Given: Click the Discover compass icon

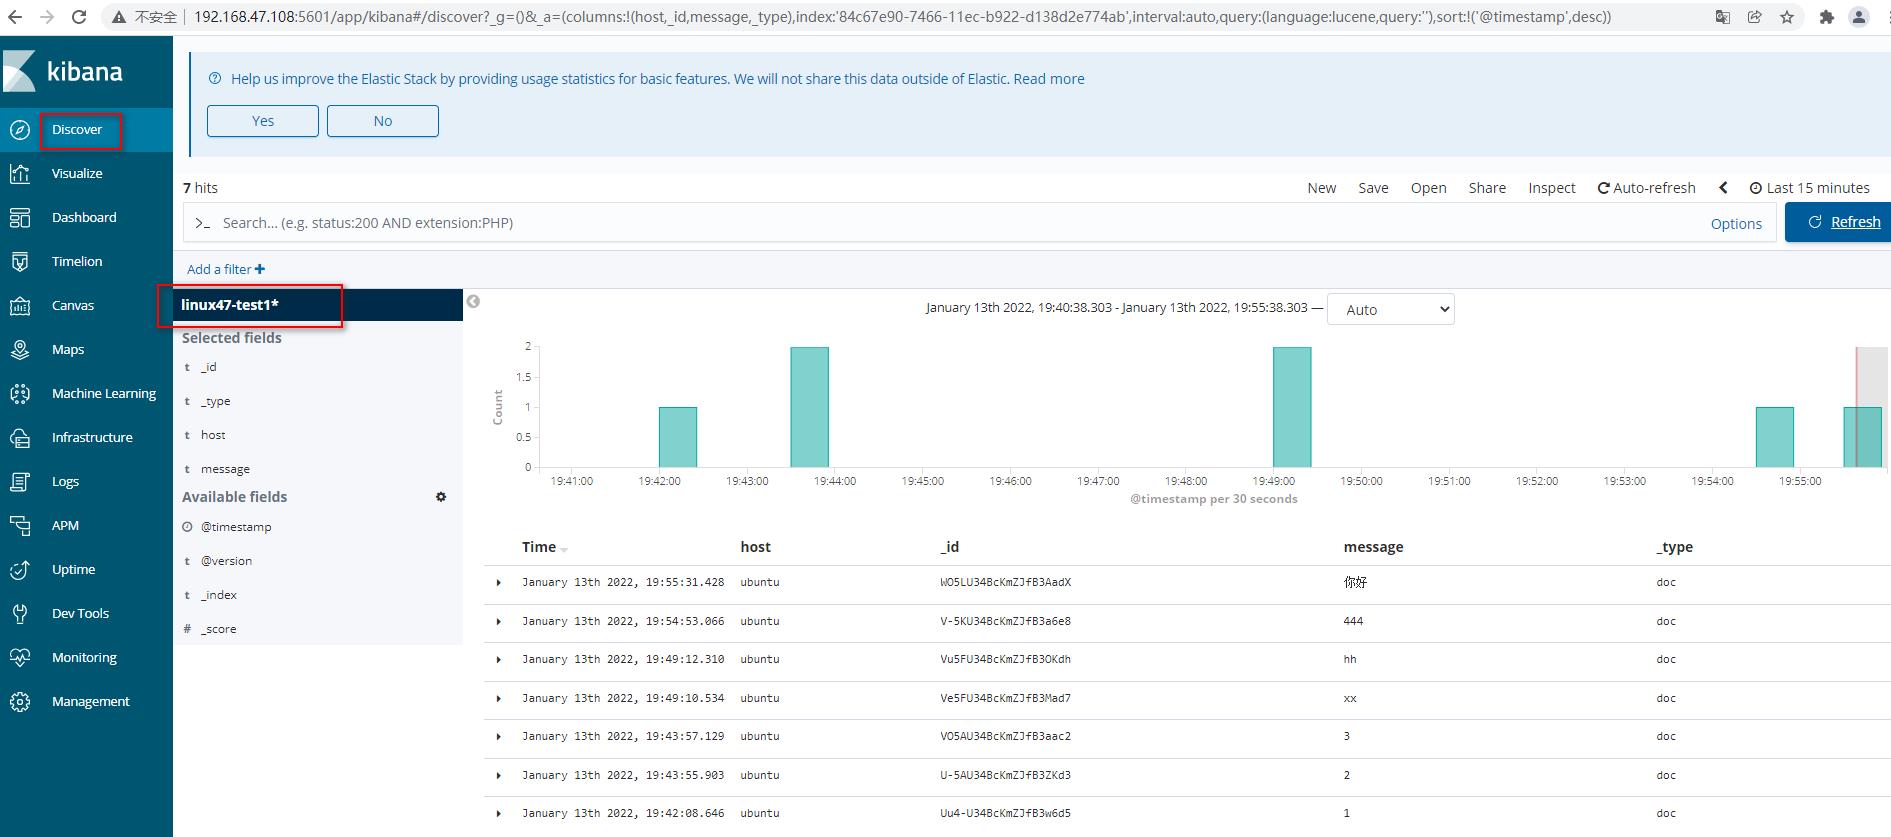Looking at the screenshot, I should (x=20, y=130).
